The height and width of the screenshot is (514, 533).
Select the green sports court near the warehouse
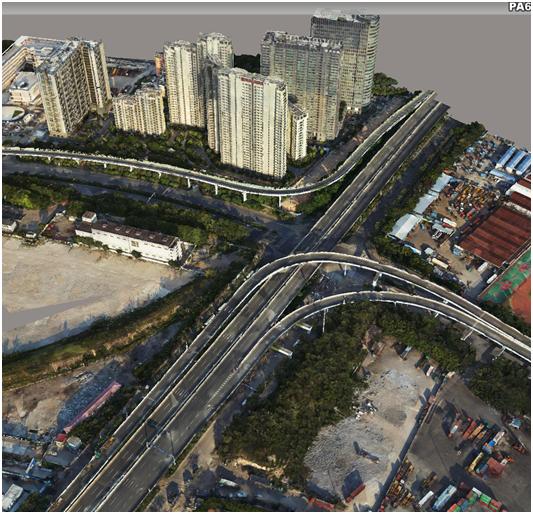(507, 280)
